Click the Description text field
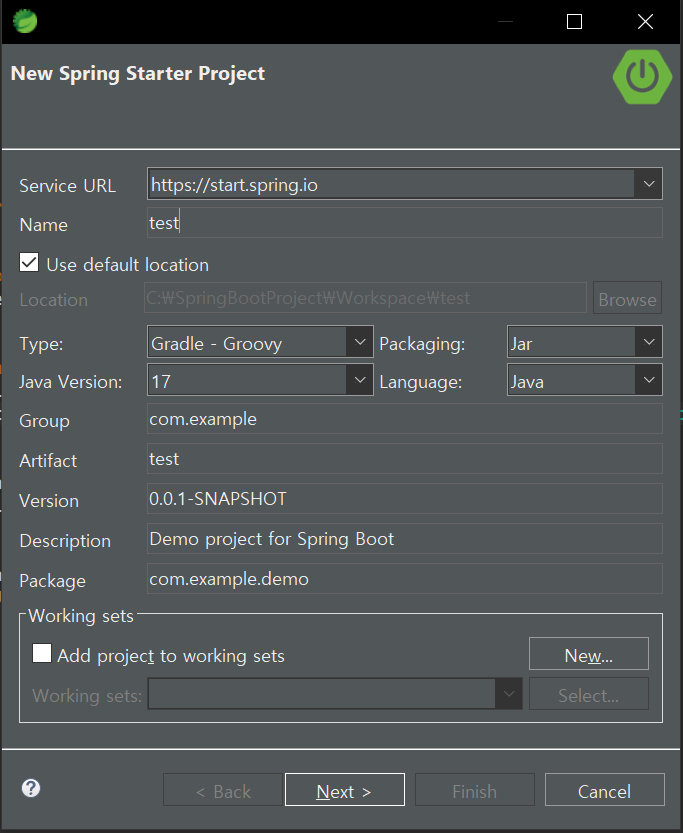The height and width of the screenshot is (833, 683). pyautogui.click(x=404, y=539)
